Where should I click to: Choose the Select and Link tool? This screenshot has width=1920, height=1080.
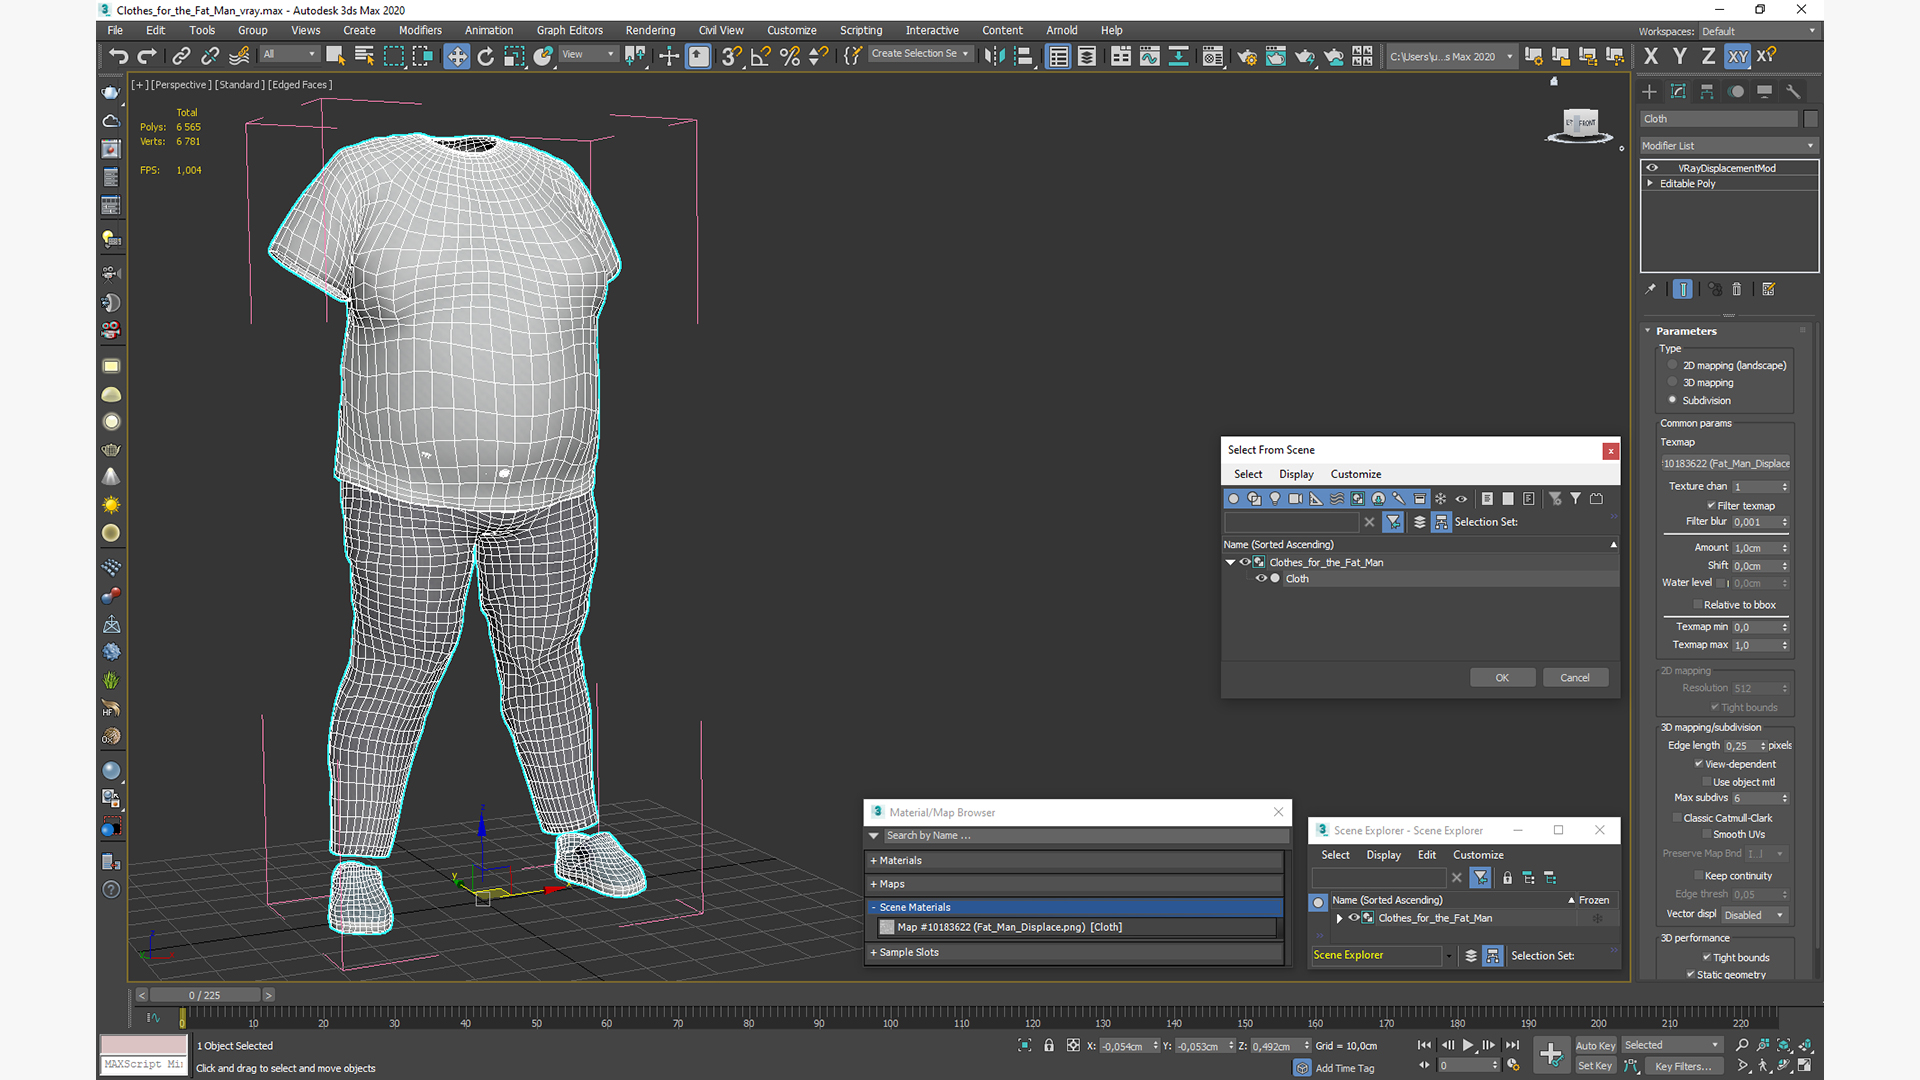181,56
